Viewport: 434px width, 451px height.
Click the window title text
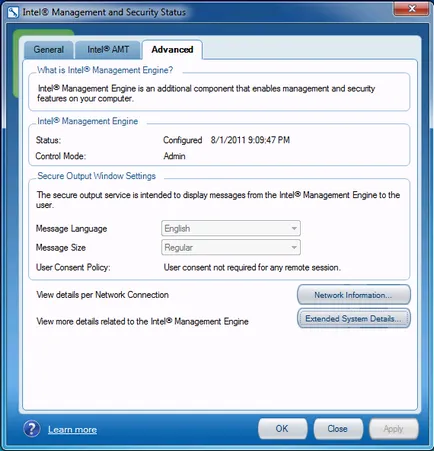click(104, 12)
